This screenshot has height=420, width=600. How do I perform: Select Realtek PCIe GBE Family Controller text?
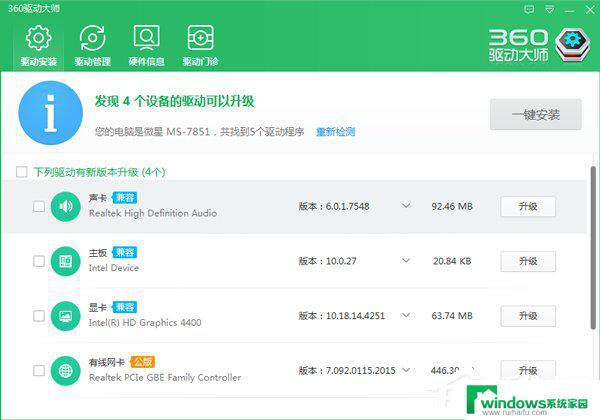tap(165, 378)
